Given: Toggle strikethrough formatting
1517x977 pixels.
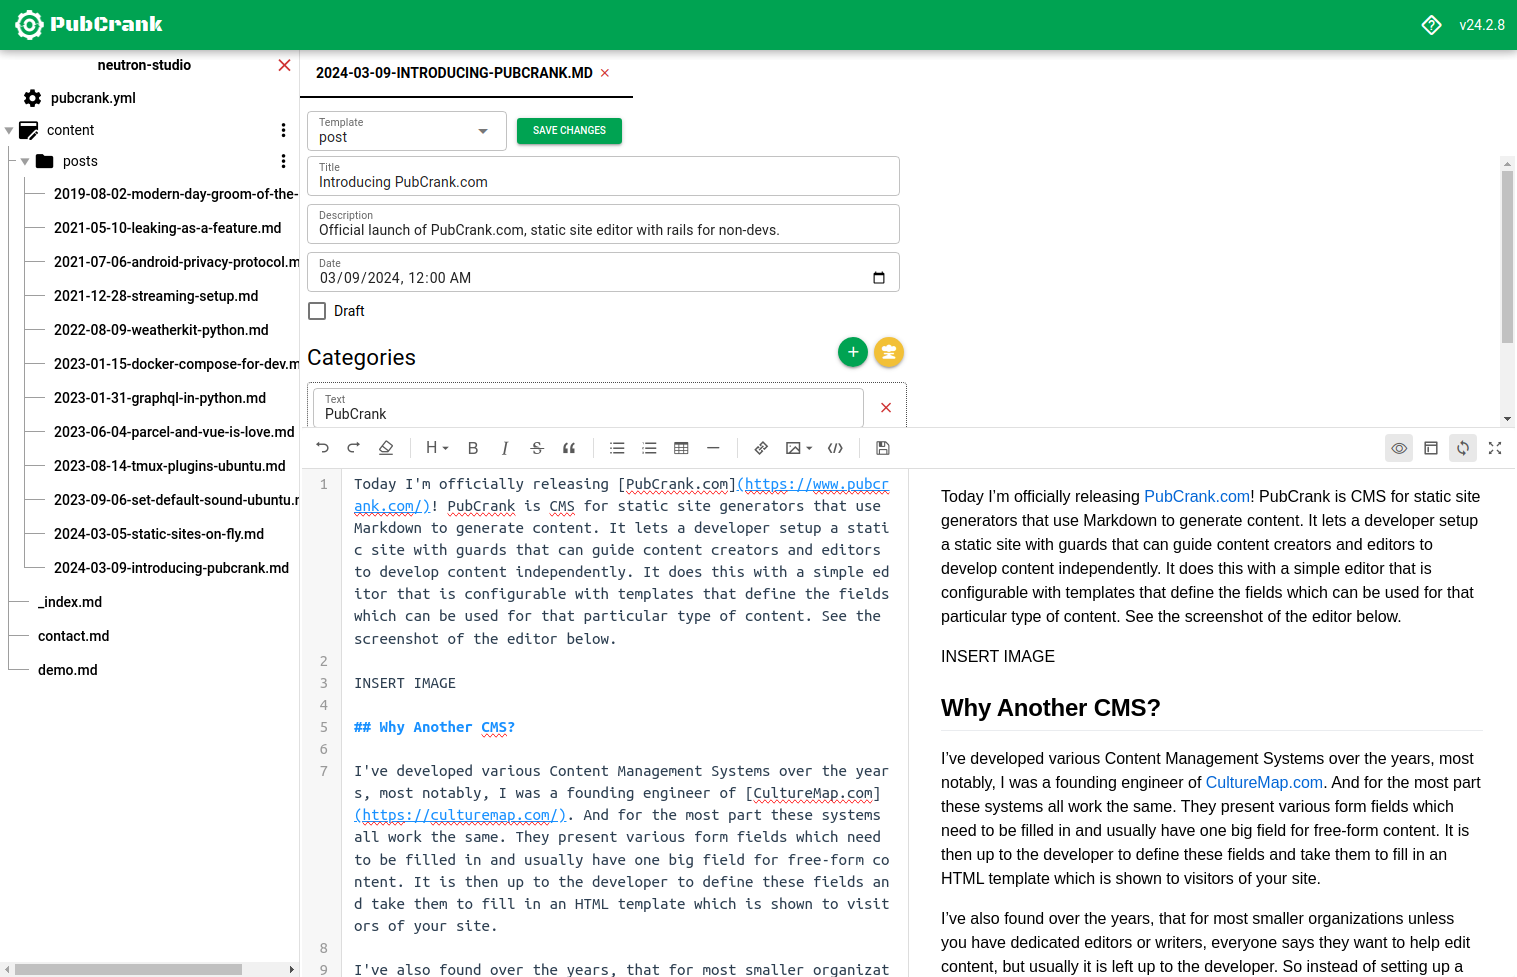Looking at the screenshot, I should (537, 448).
